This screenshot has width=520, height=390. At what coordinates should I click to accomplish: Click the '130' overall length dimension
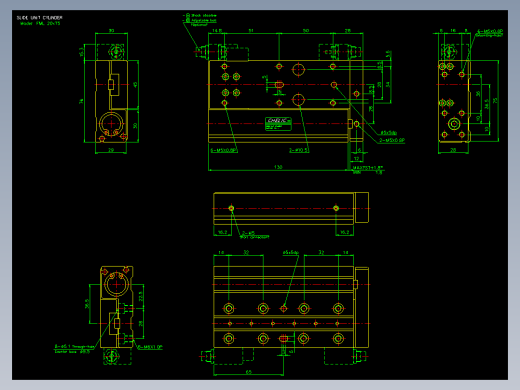point(278,167)
